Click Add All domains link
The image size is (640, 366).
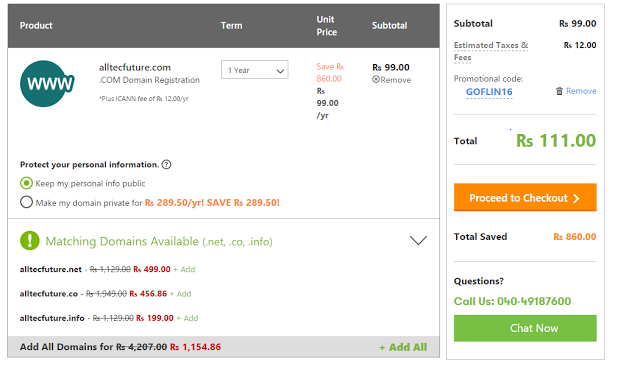tap(403, 347)
